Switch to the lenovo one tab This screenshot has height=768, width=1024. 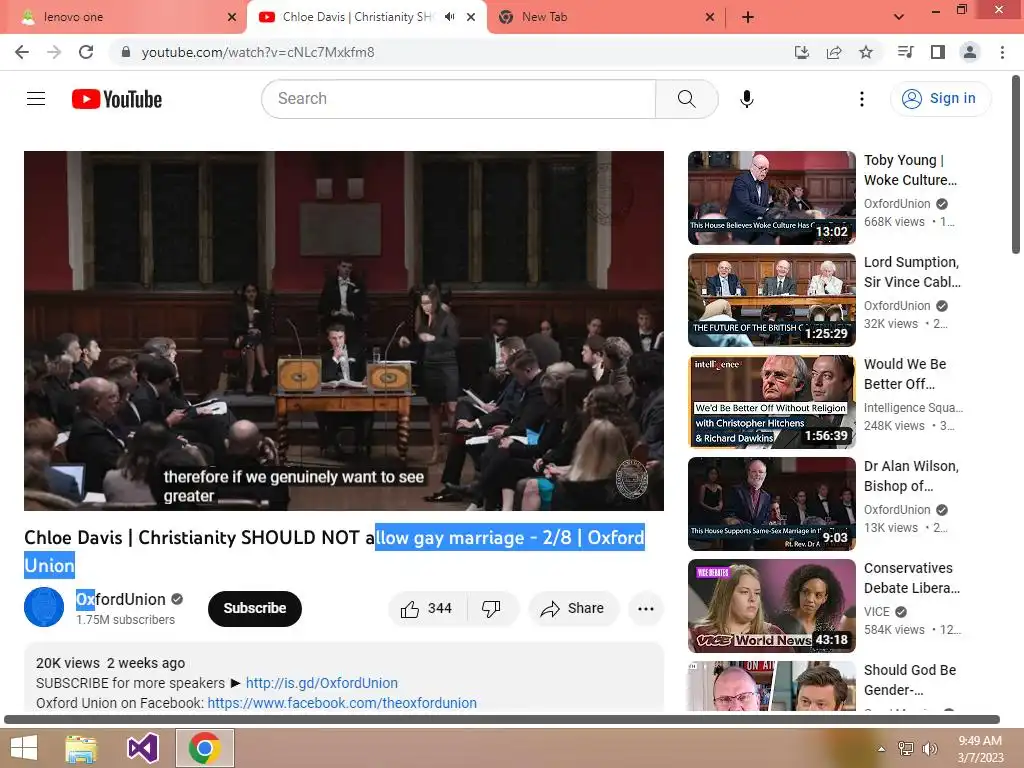click(x=123, y=17)
